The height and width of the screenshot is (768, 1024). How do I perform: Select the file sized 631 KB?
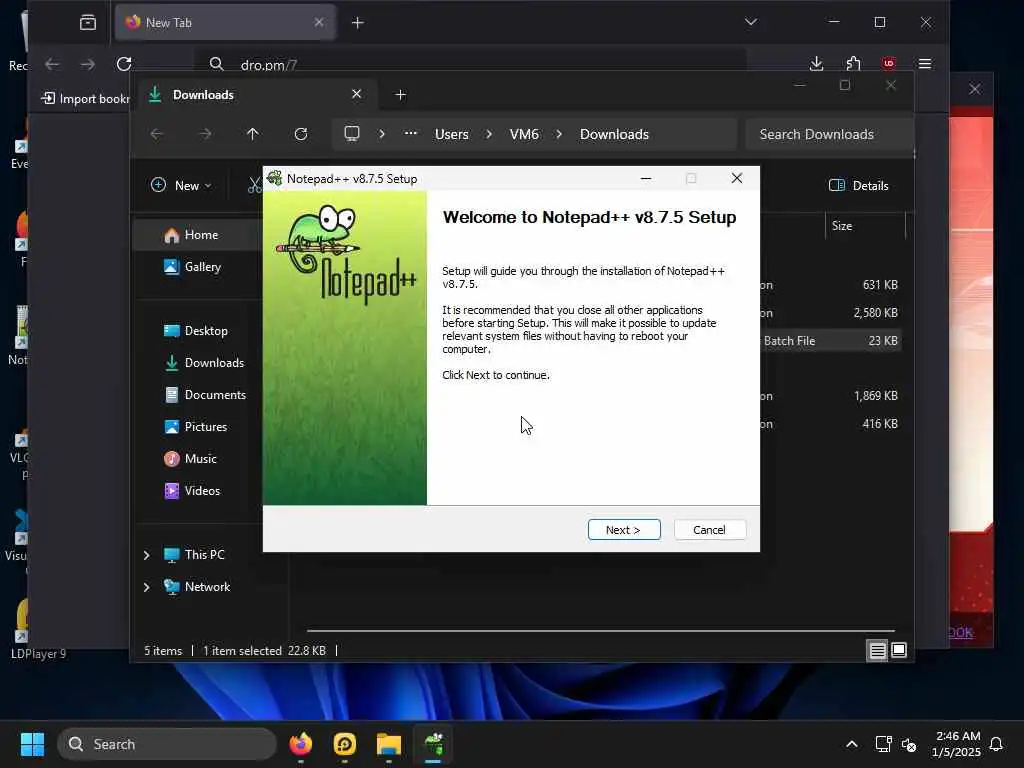point(831,285)
